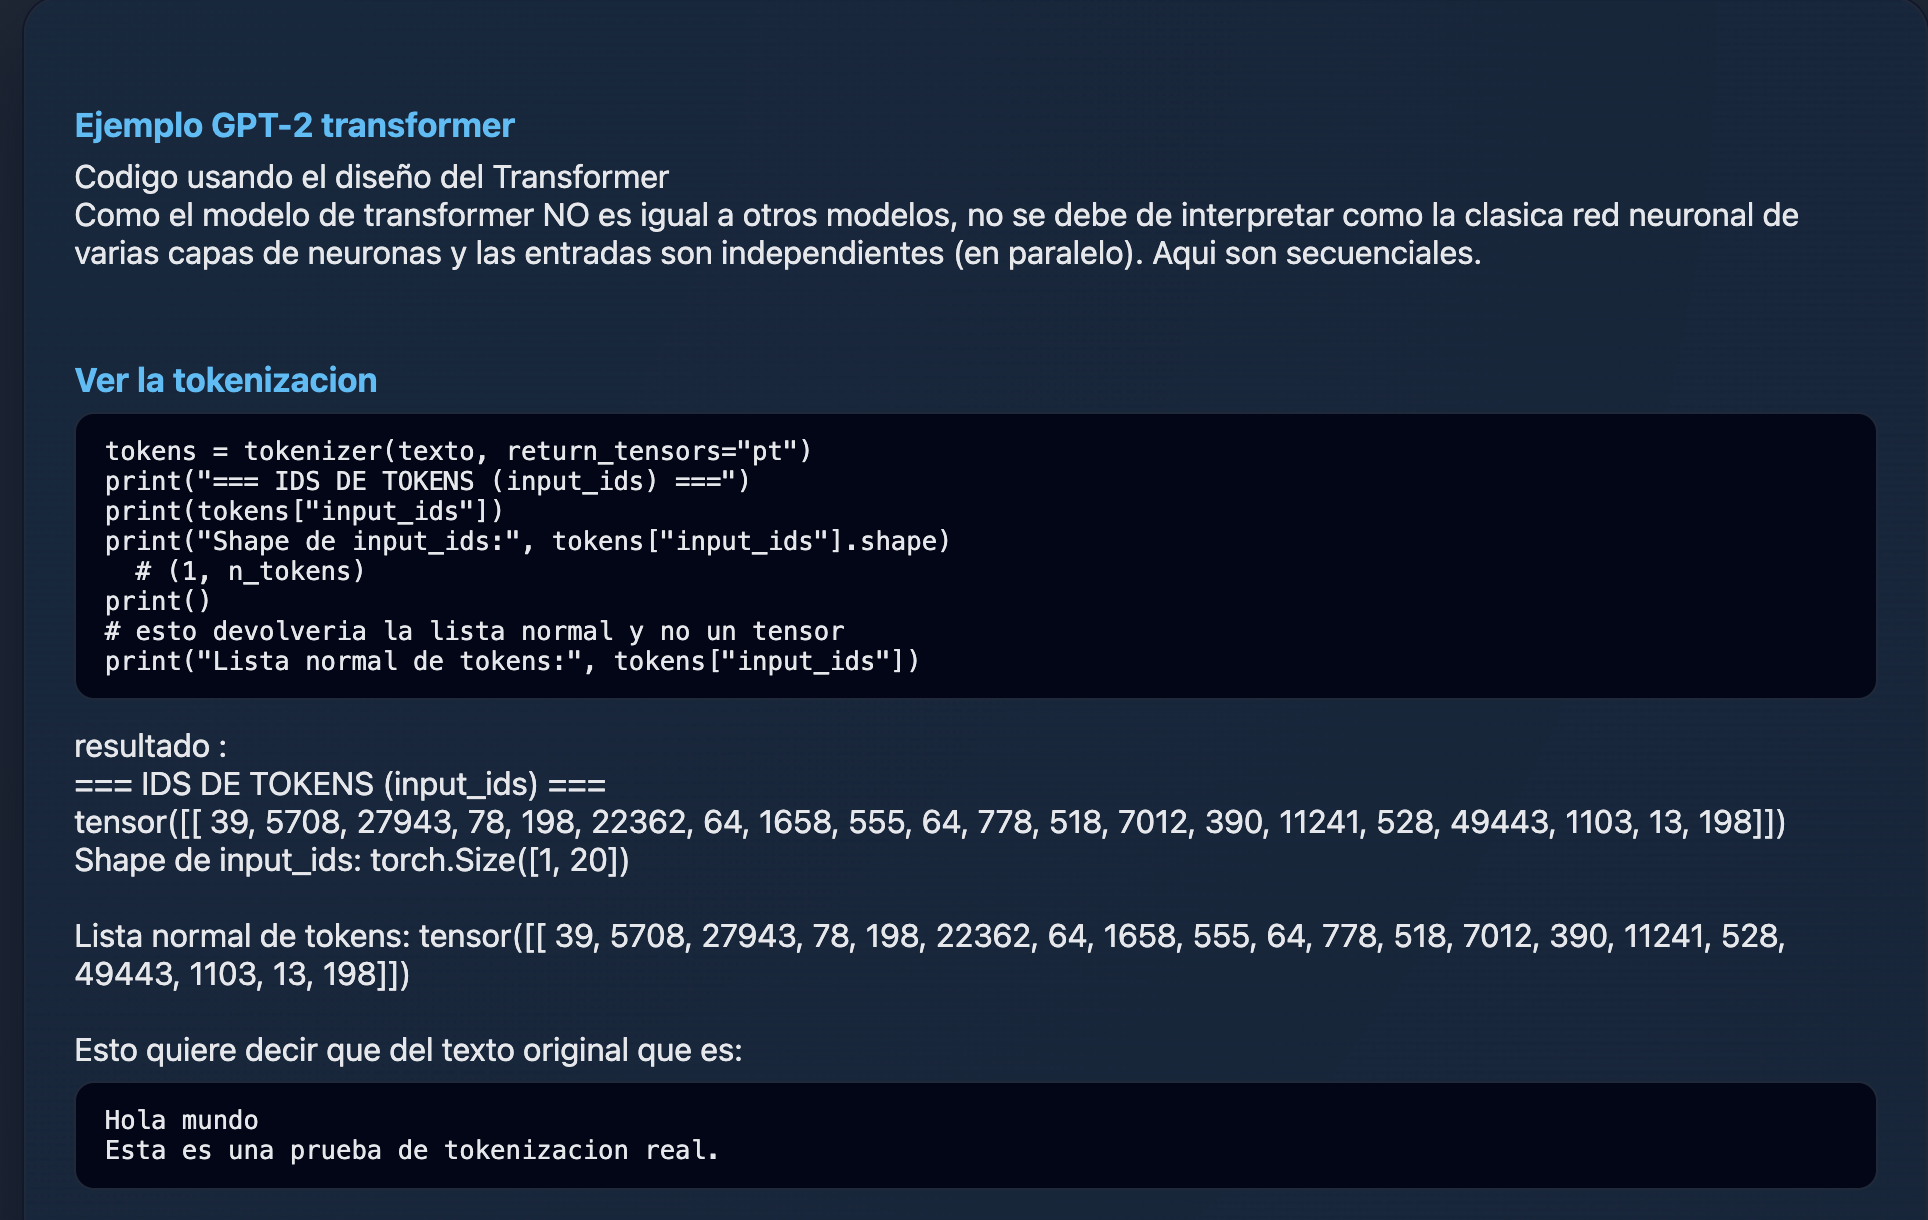
Task: Click 'Esto quiere decir que del texto original' sentence
Action: pyautogui.click(x=408, y=1050)
